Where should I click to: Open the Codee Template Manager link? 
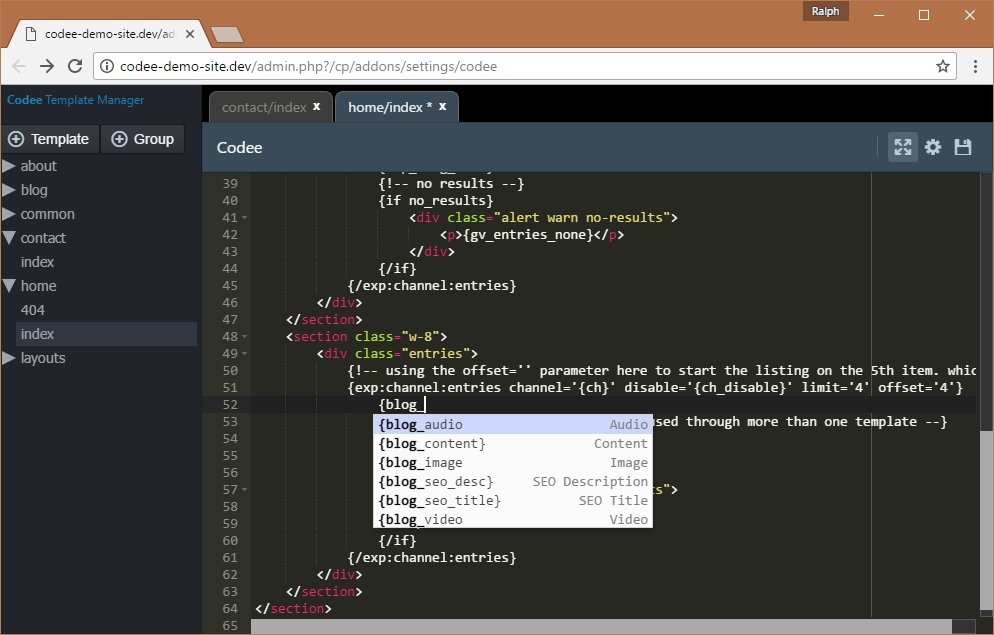coord(75,100)
